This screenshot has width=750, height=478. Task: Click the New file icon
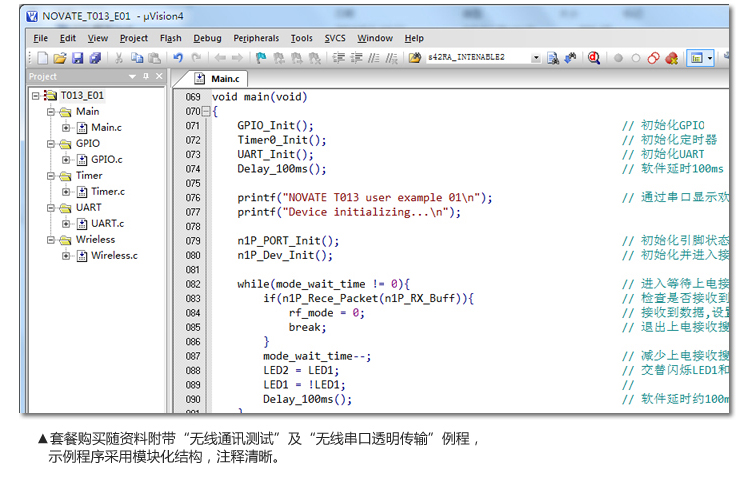43,58
